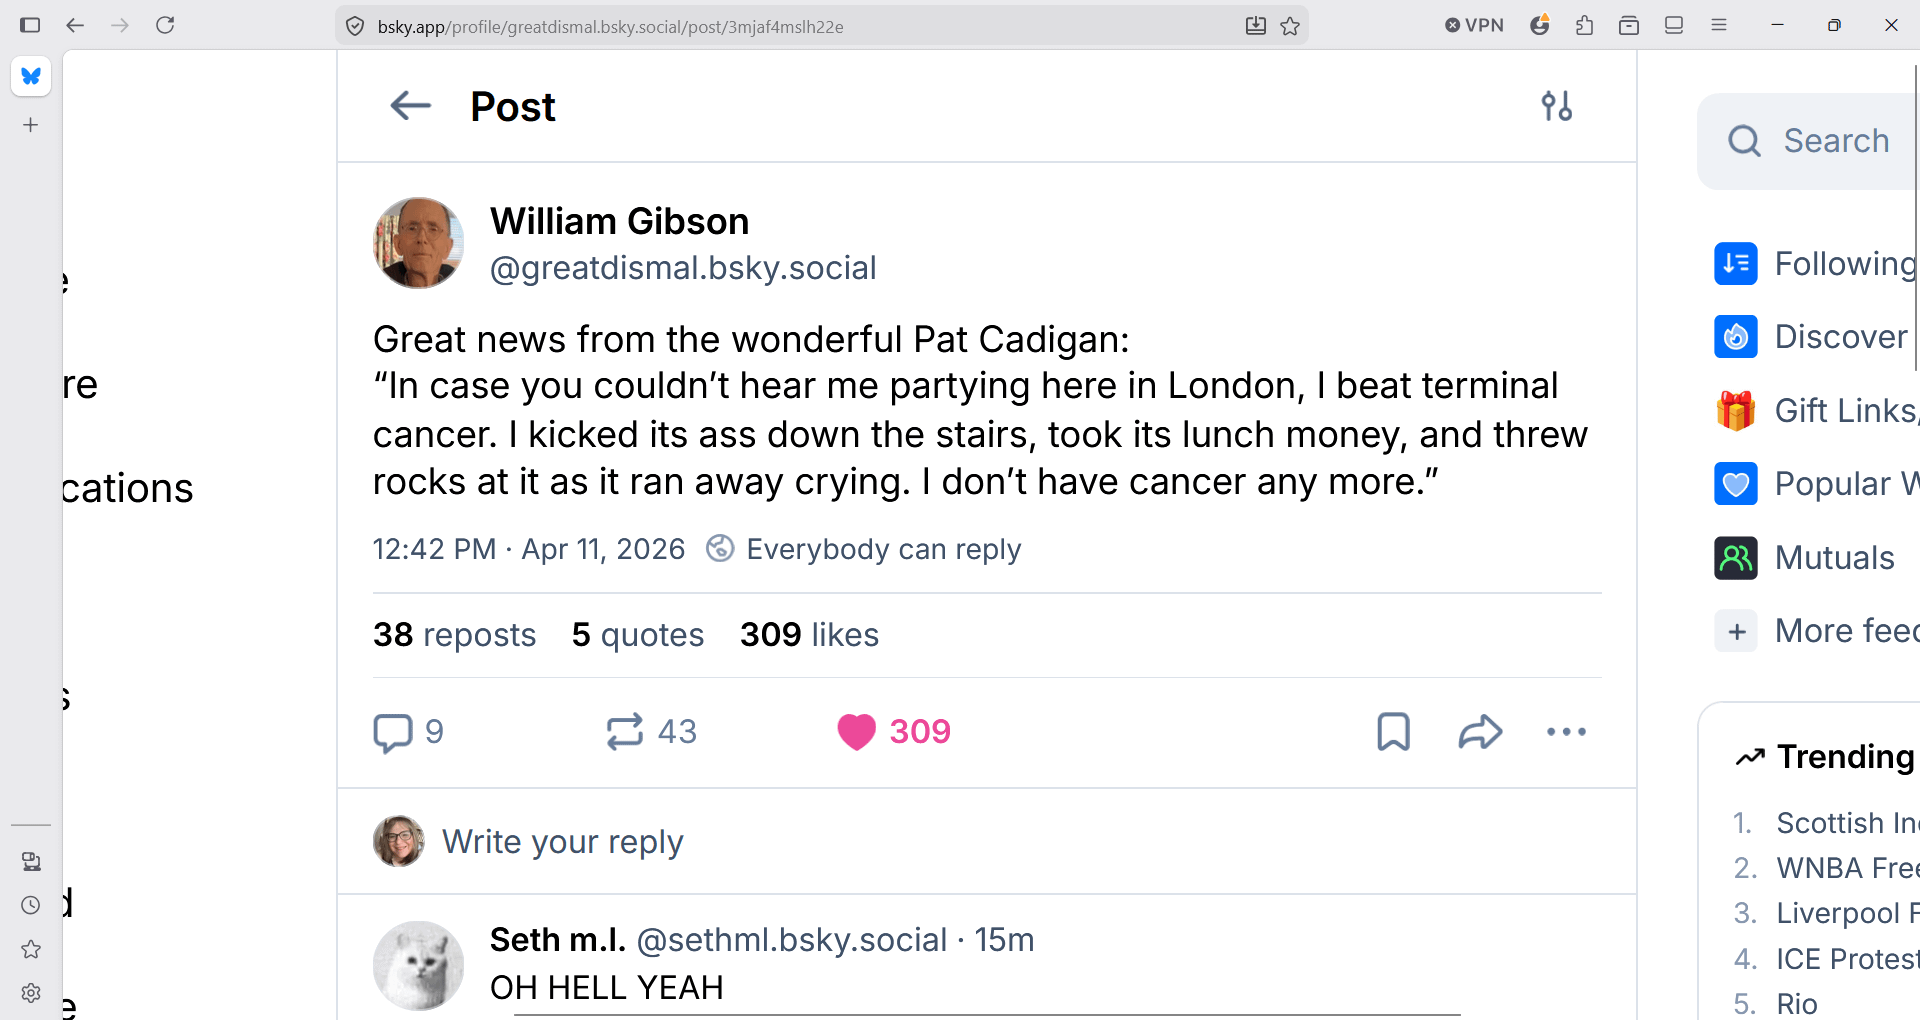Click the repost arrows icon
The height and width of the screenshot is (1020, 1920).
point(625,732)
